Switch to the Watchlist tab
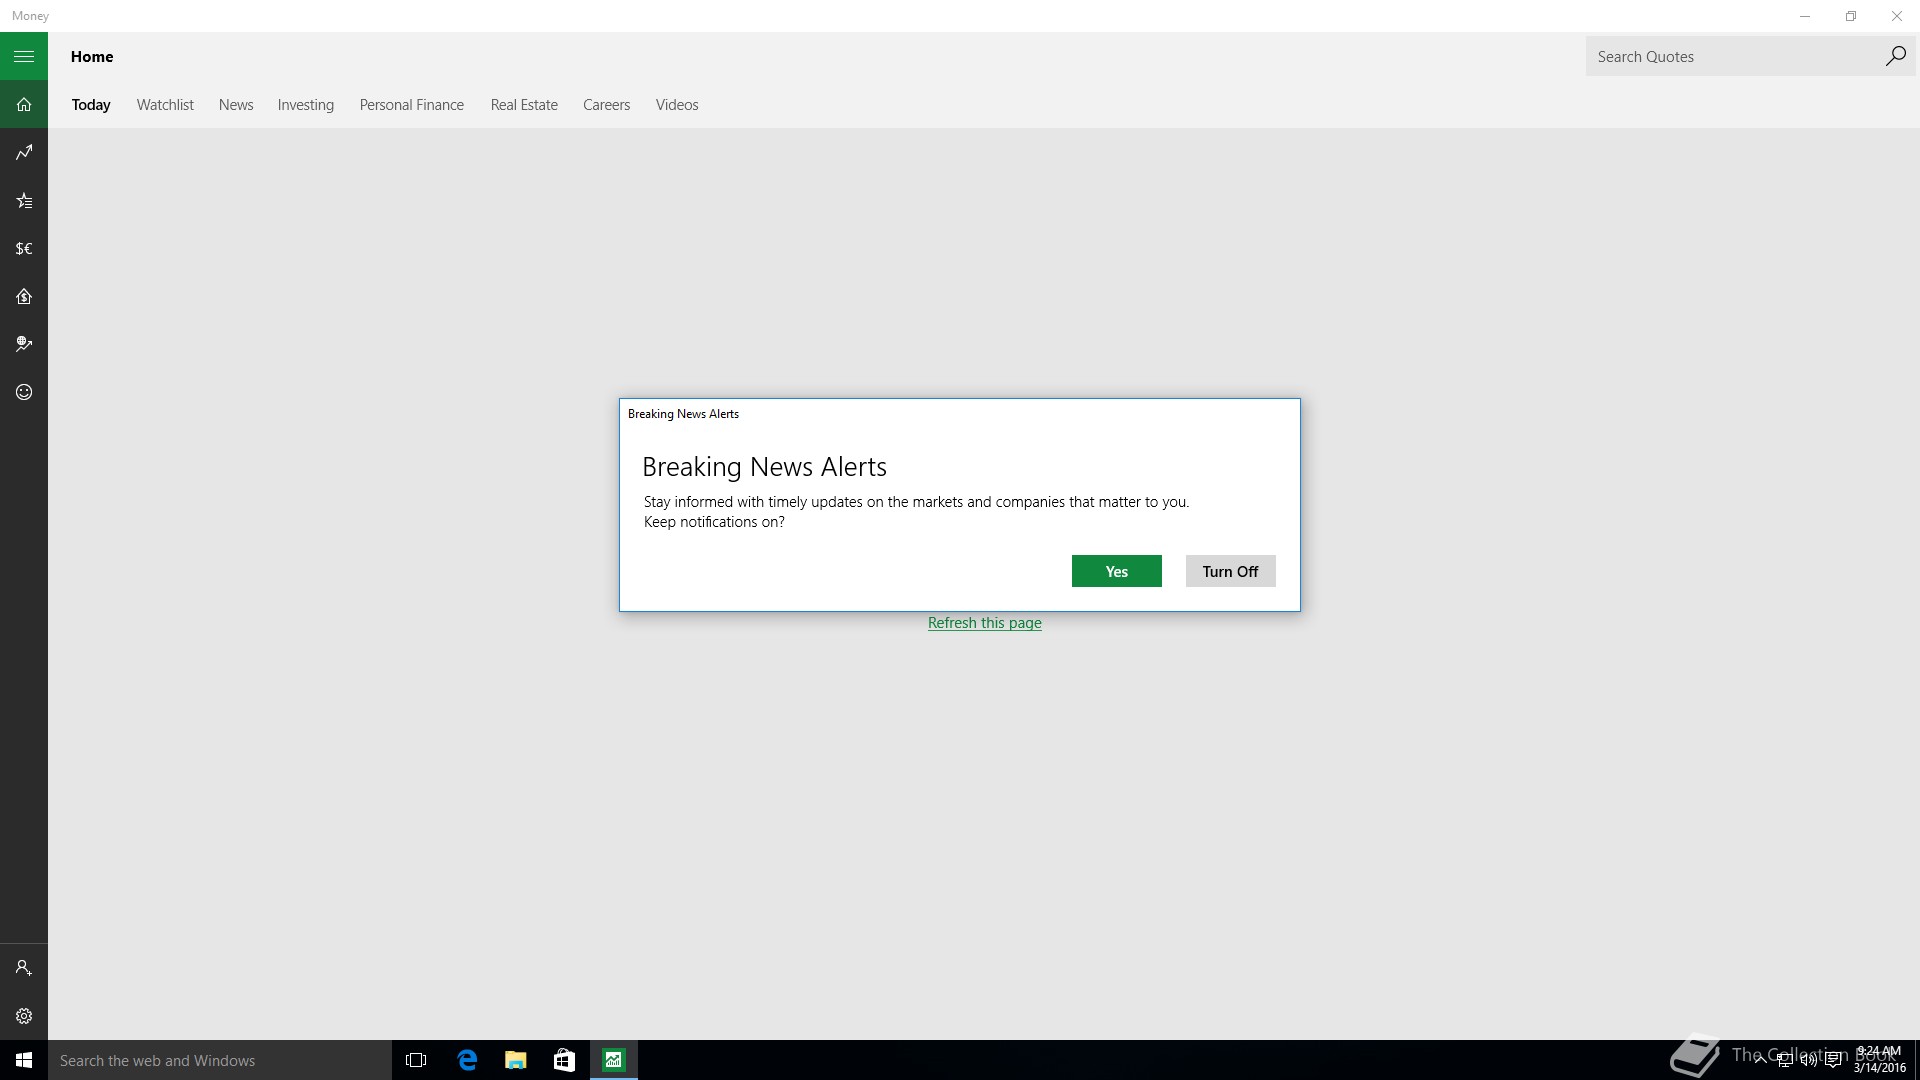This screenshot has height=1080, width=1920. tap(165, 105)
